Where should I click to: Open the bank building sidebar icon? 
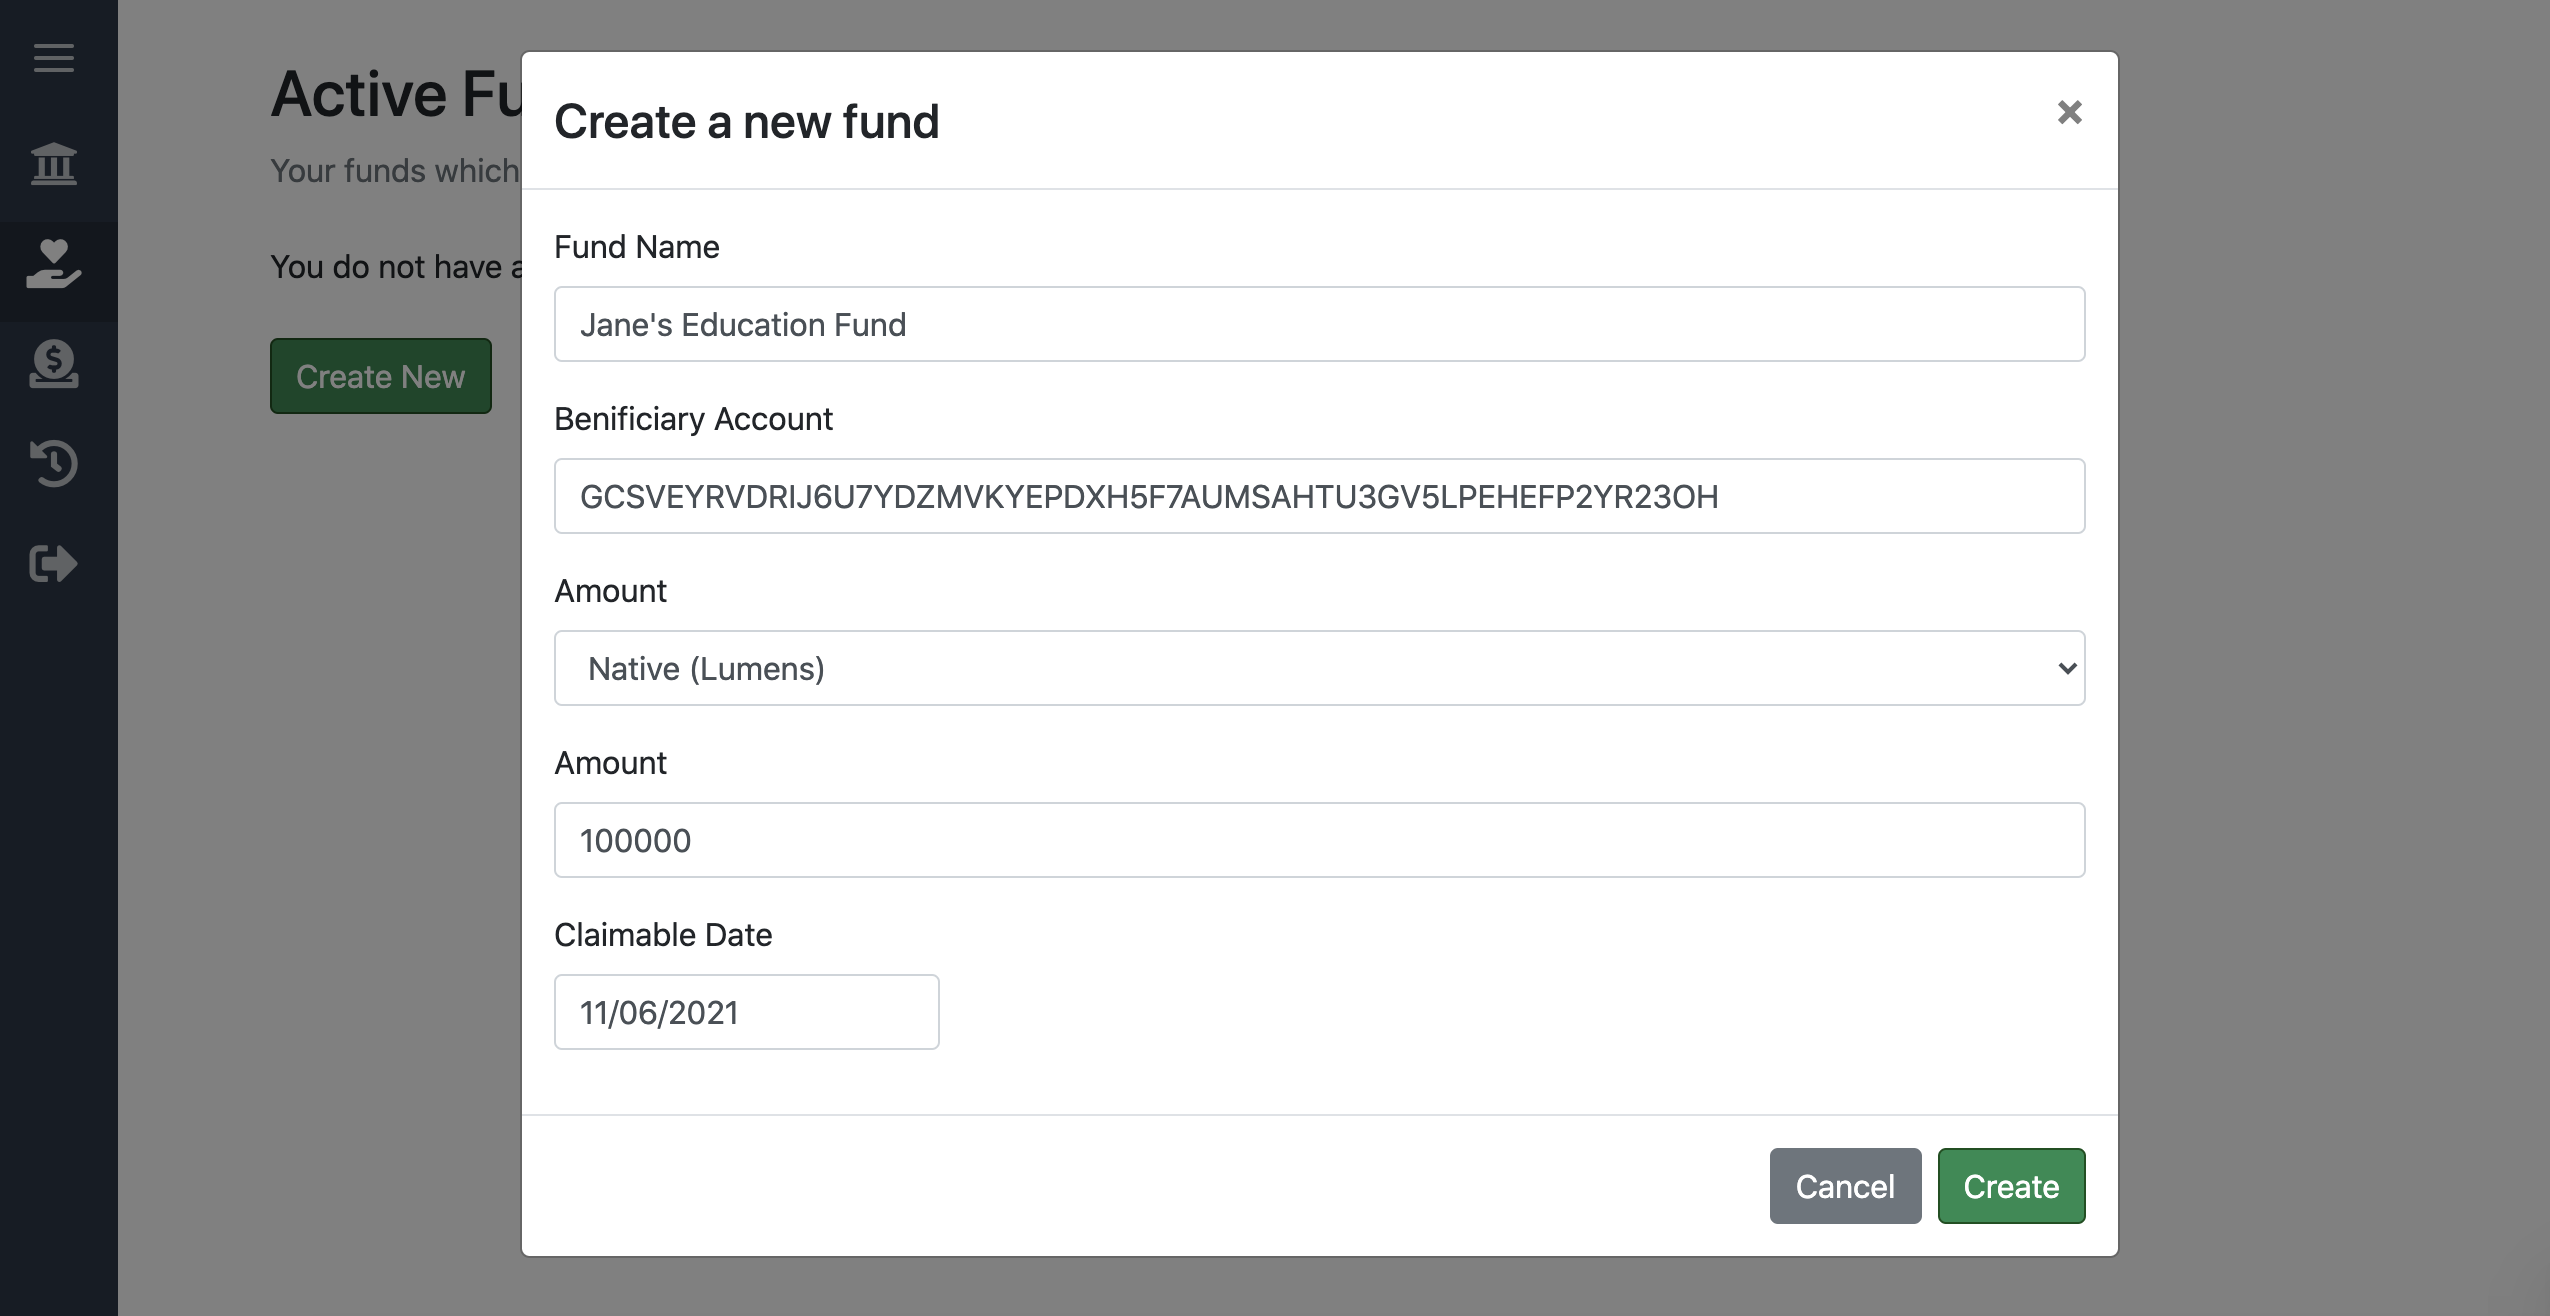54,164
